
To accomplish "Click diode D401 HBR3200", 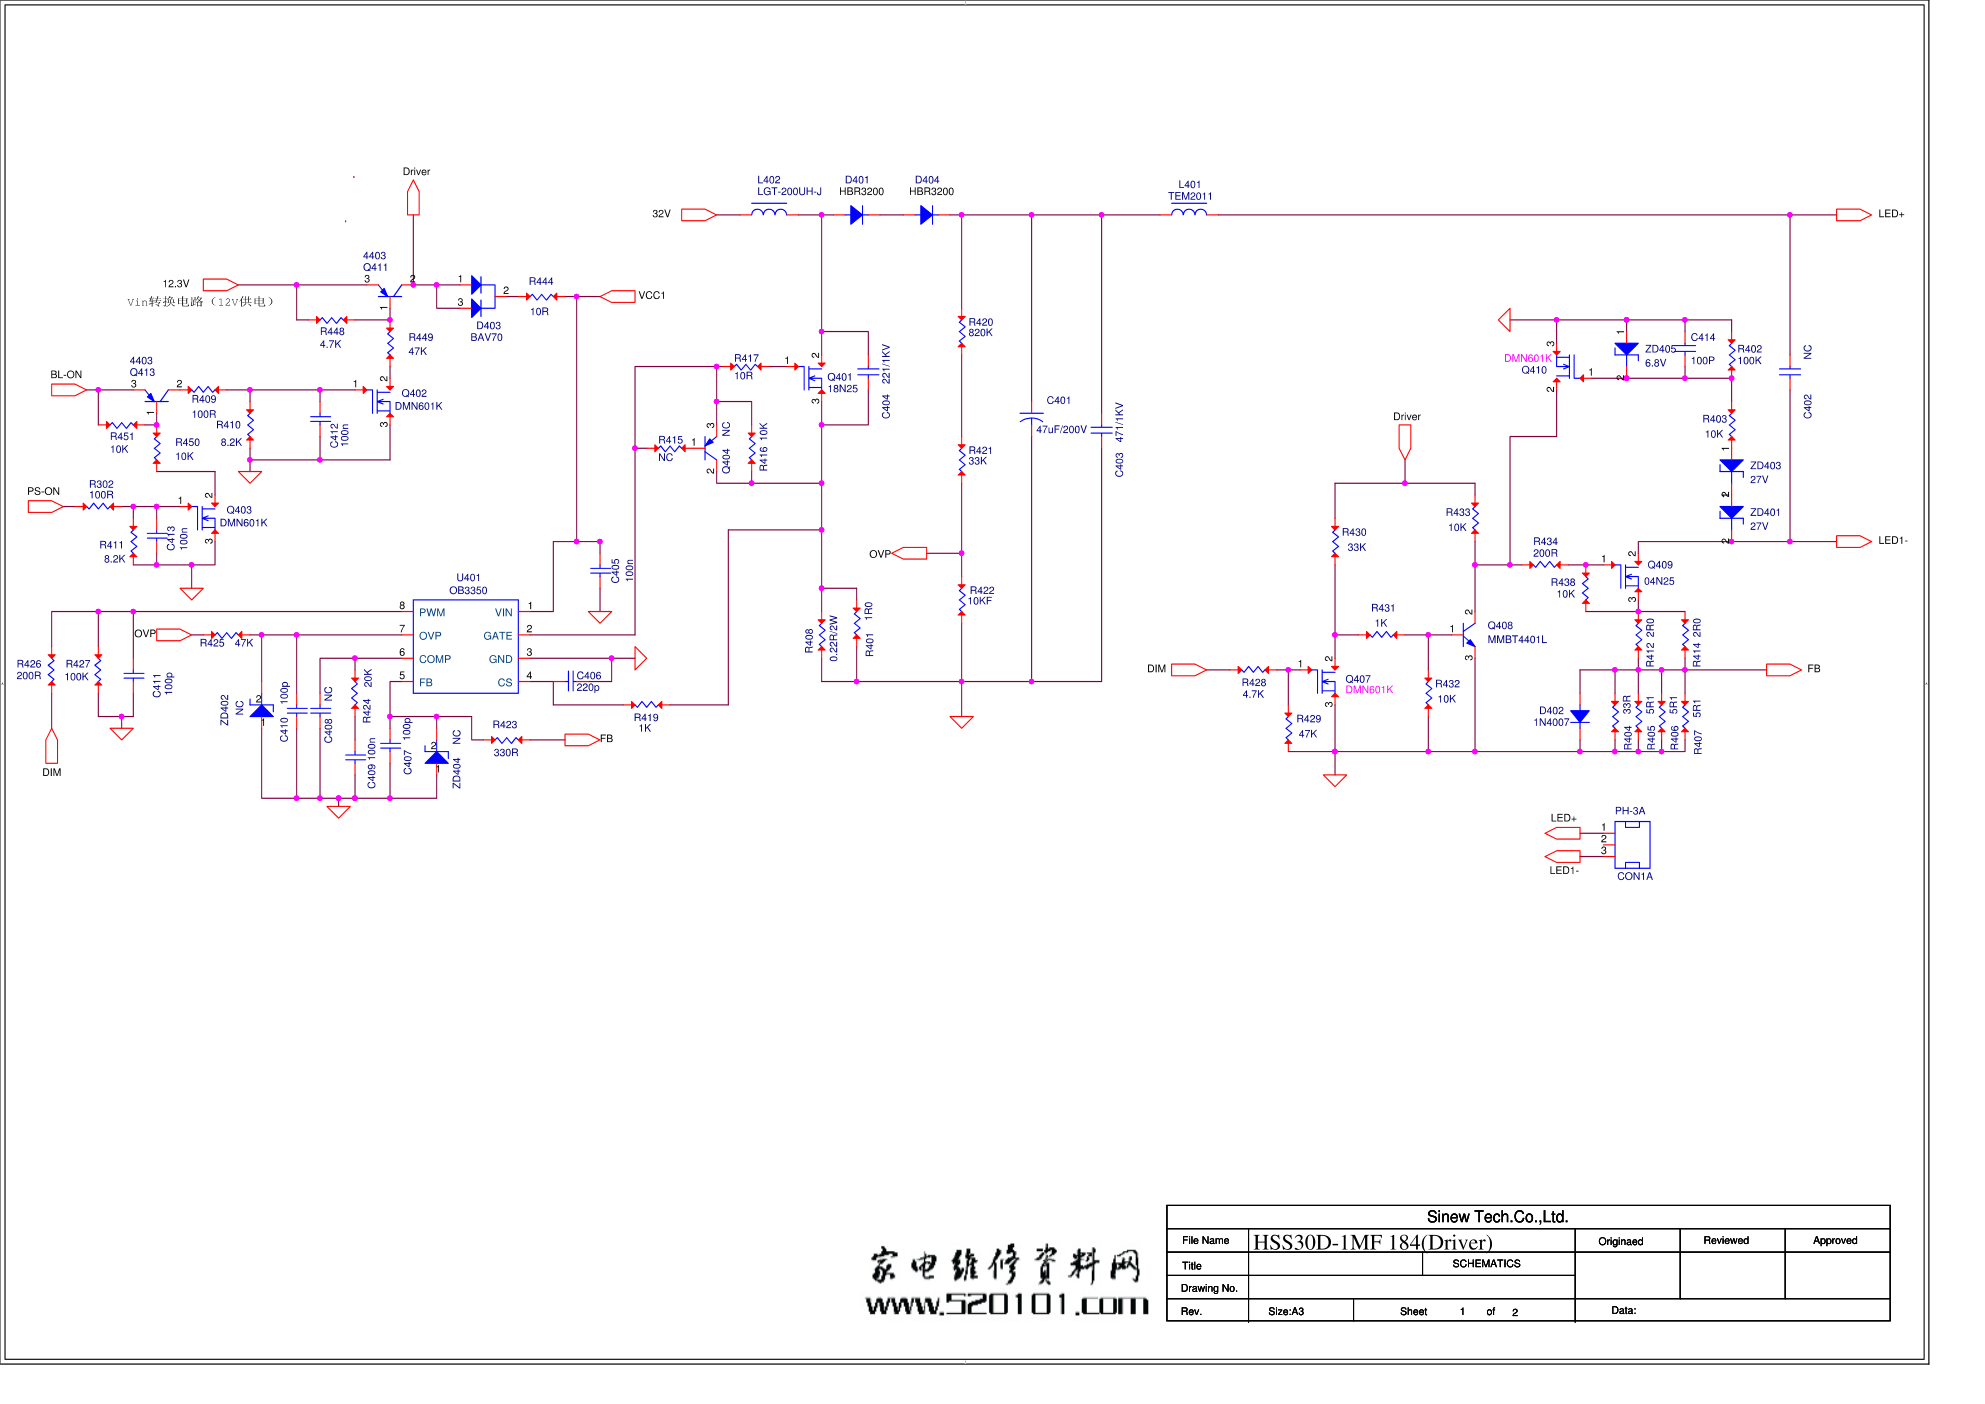I will pos(856,215).
